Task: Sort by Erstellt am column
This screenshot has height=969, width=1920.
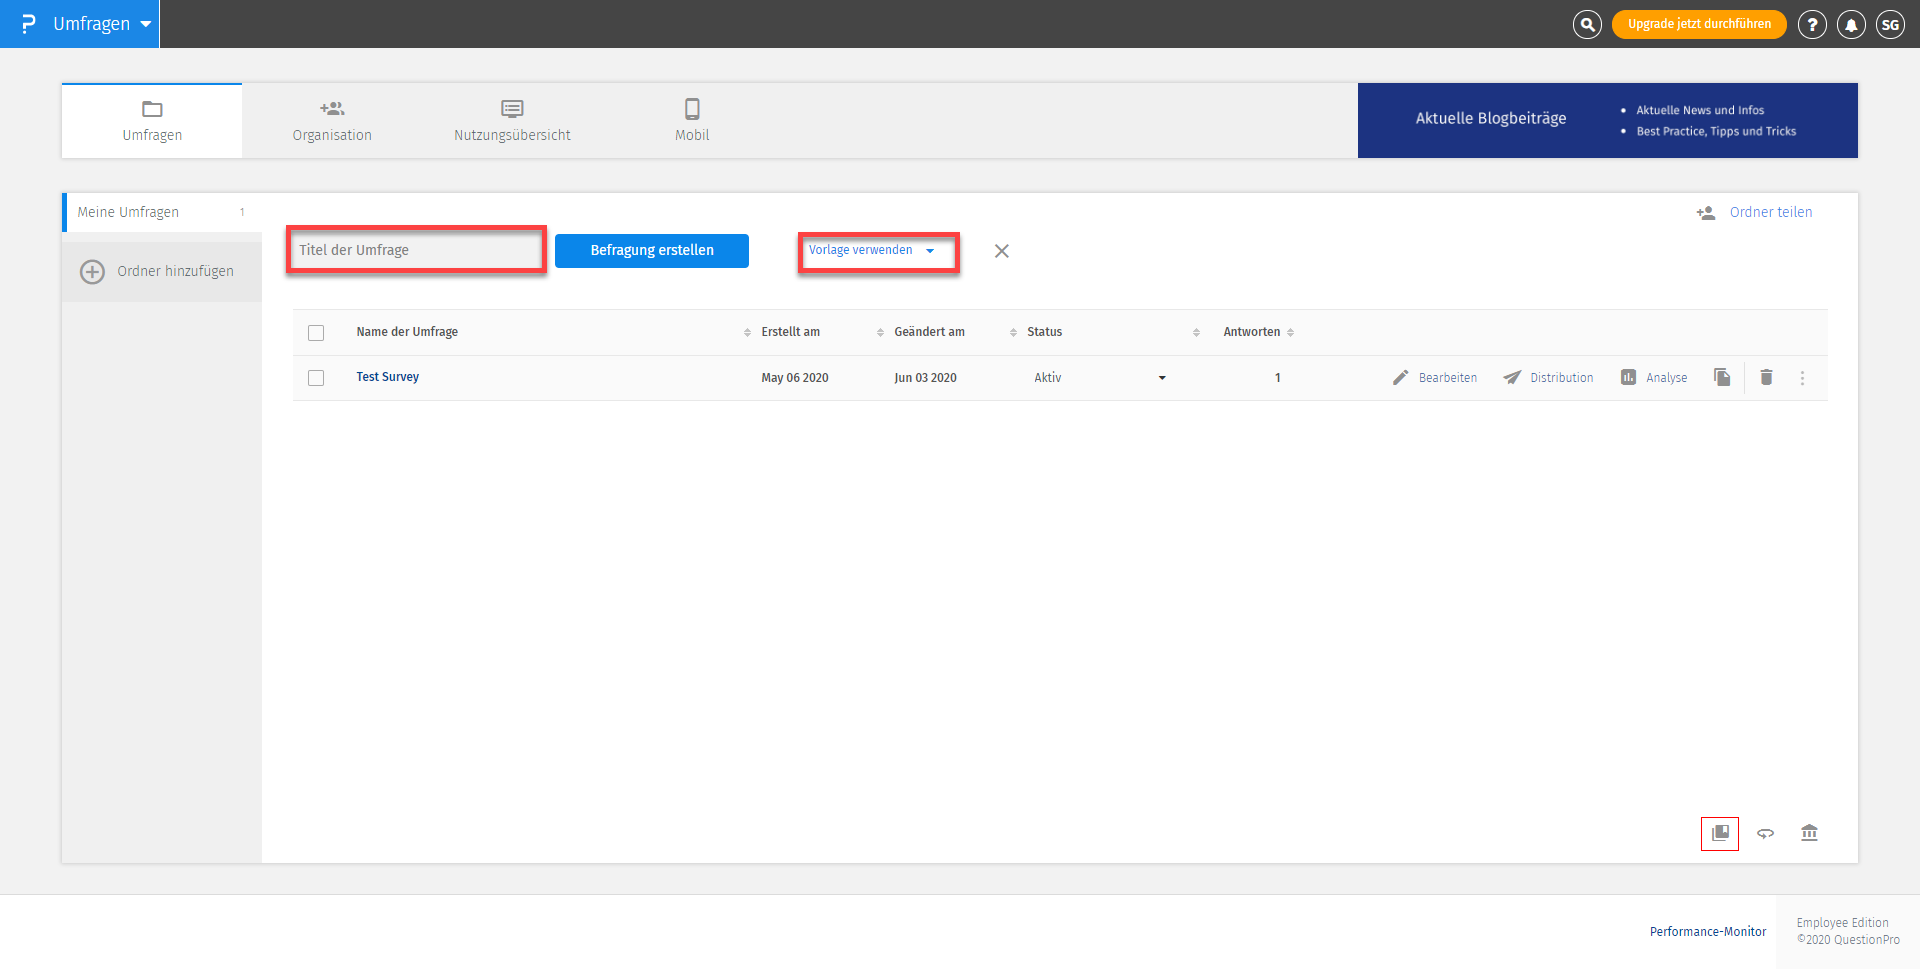Action: (790, 332)
